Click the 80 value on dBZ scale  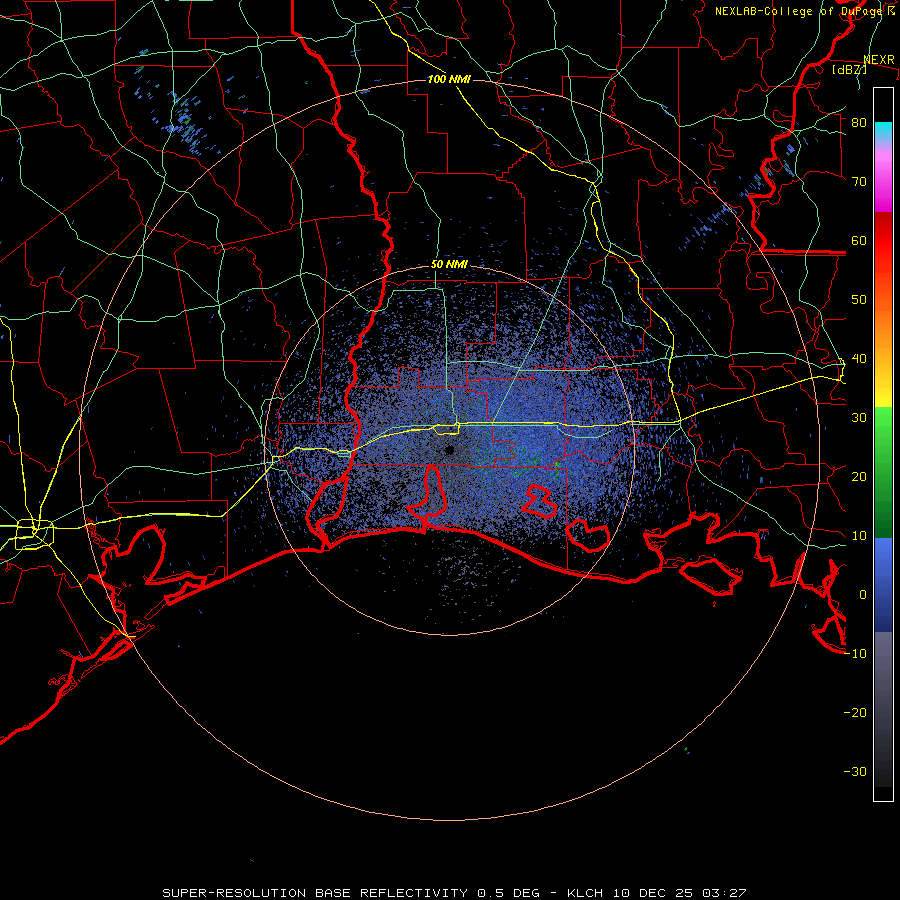pyautogui.click(x=859, y=123)
